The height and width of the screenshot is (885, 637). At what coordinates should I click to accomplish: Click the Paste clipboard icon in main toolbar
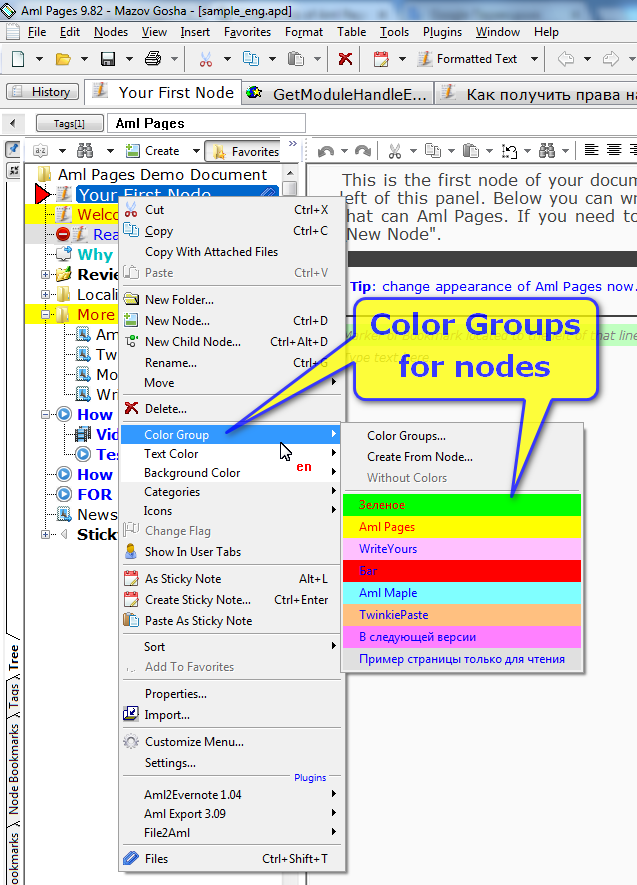point(296,59)
